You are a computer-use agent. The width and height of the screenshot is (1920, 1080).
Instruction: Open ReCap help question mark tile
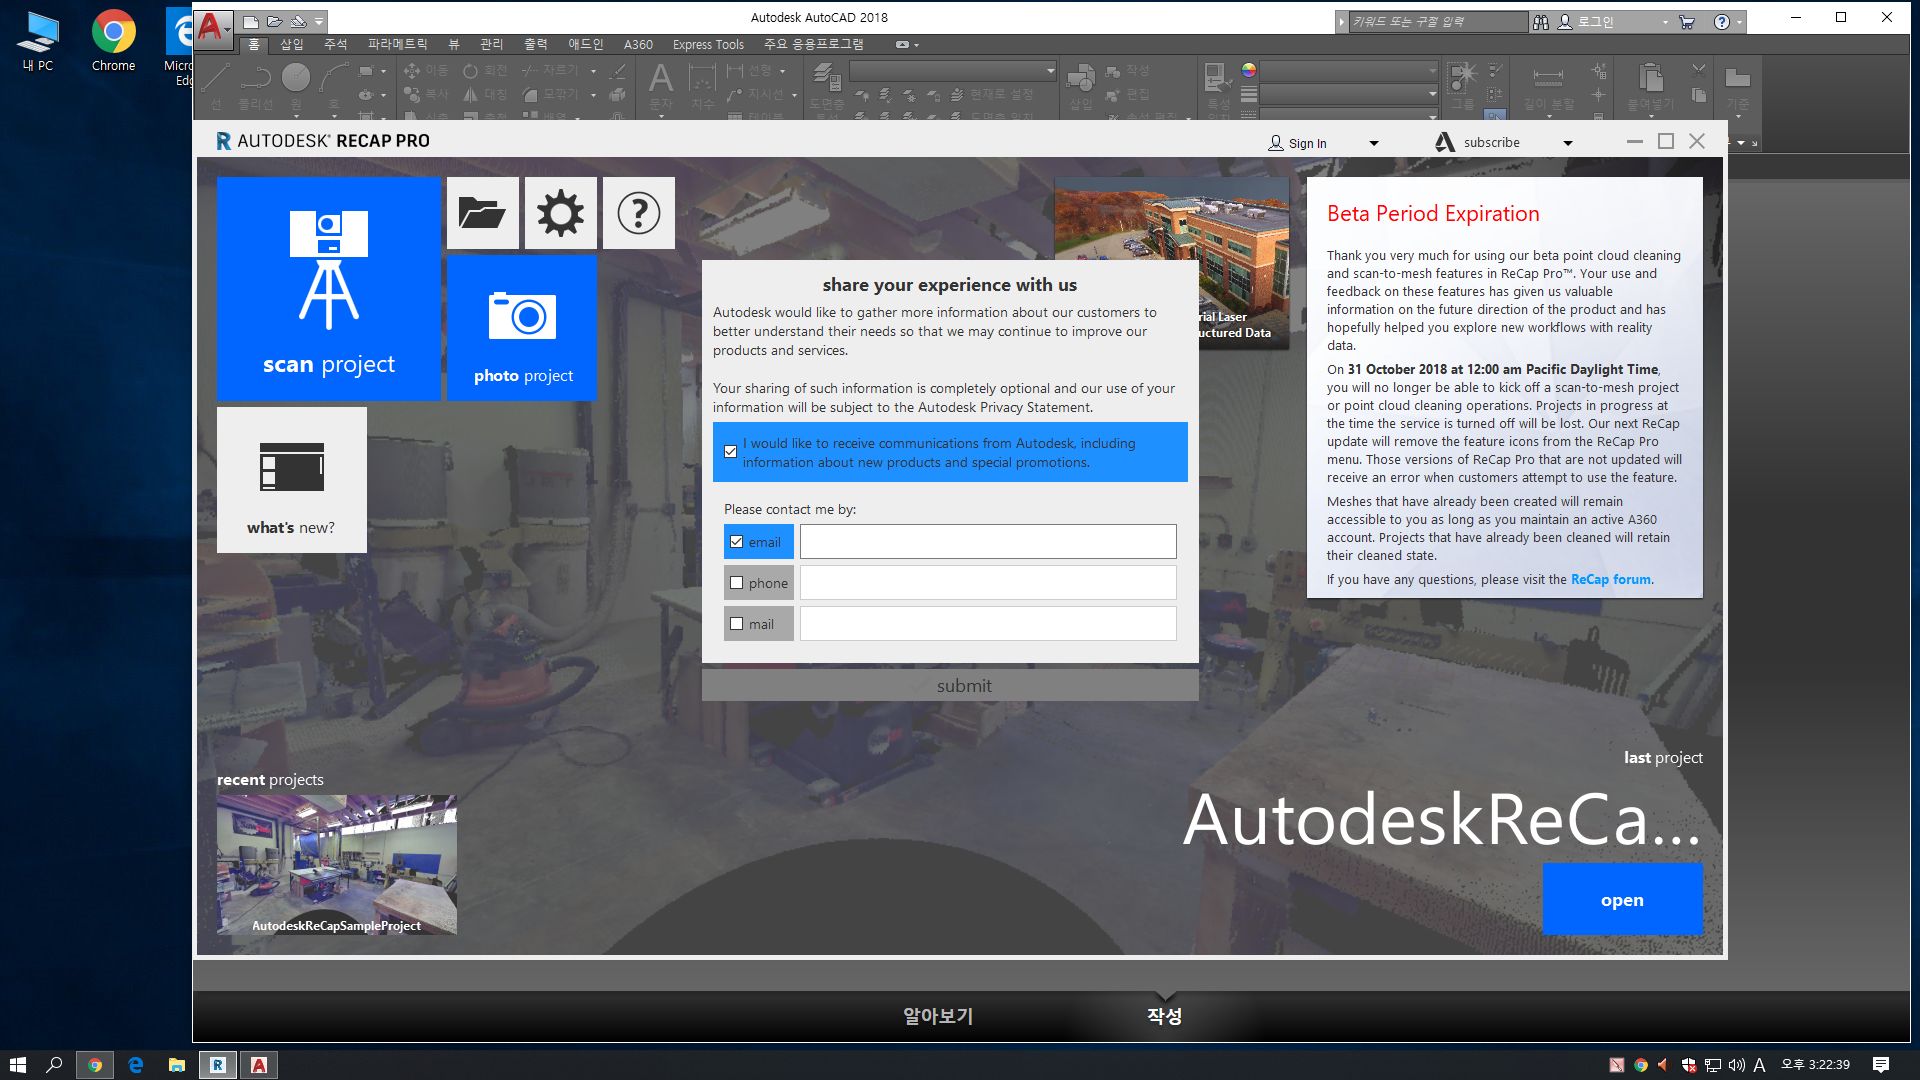638,213
